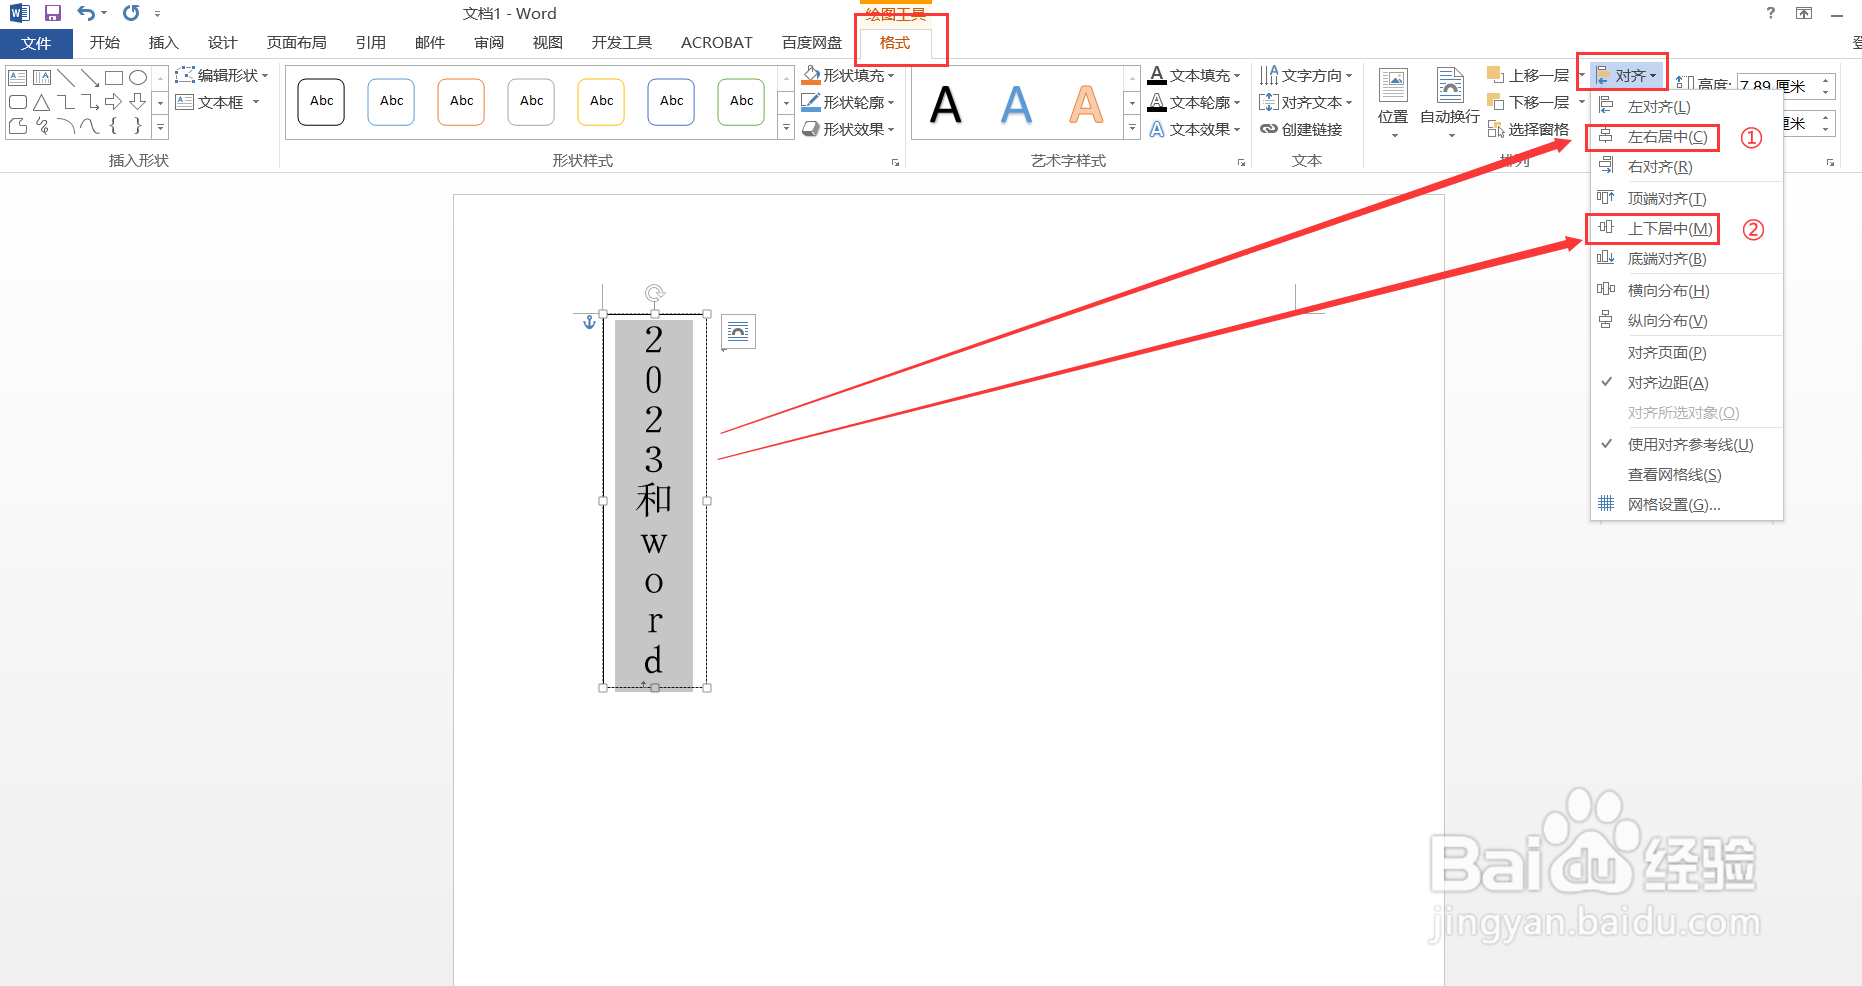Click the Text Box (文本框) icon
This screenshot has width=1862, height=986.
(x=185, y=102)
